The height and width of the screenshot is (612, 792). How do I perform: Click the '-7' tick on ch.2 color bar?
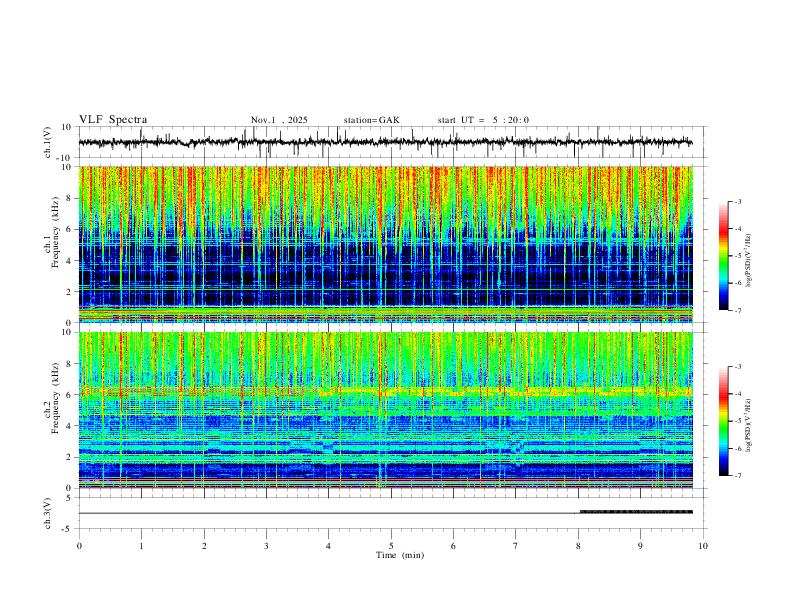(738, 476)
